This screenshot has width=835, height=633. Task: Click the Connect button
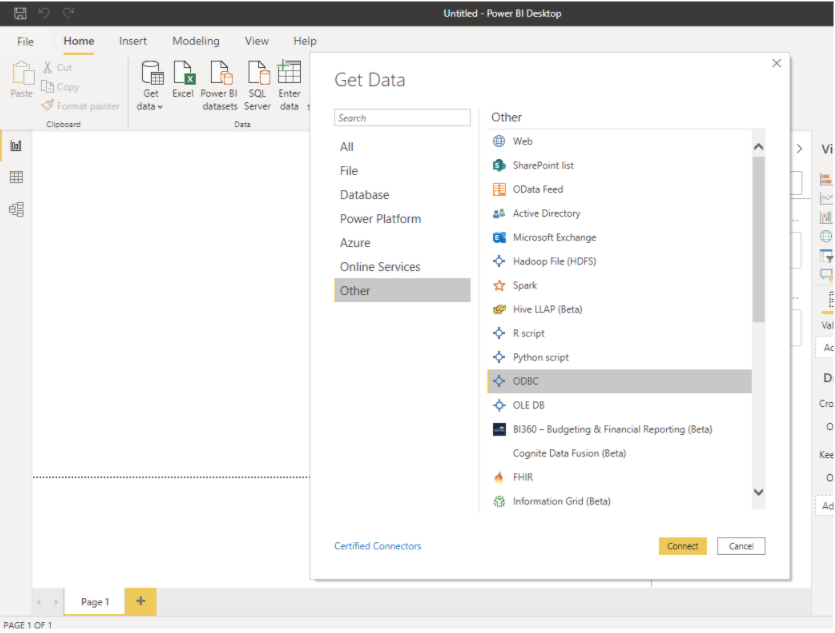pyautogui.click(x=683, y=546)
